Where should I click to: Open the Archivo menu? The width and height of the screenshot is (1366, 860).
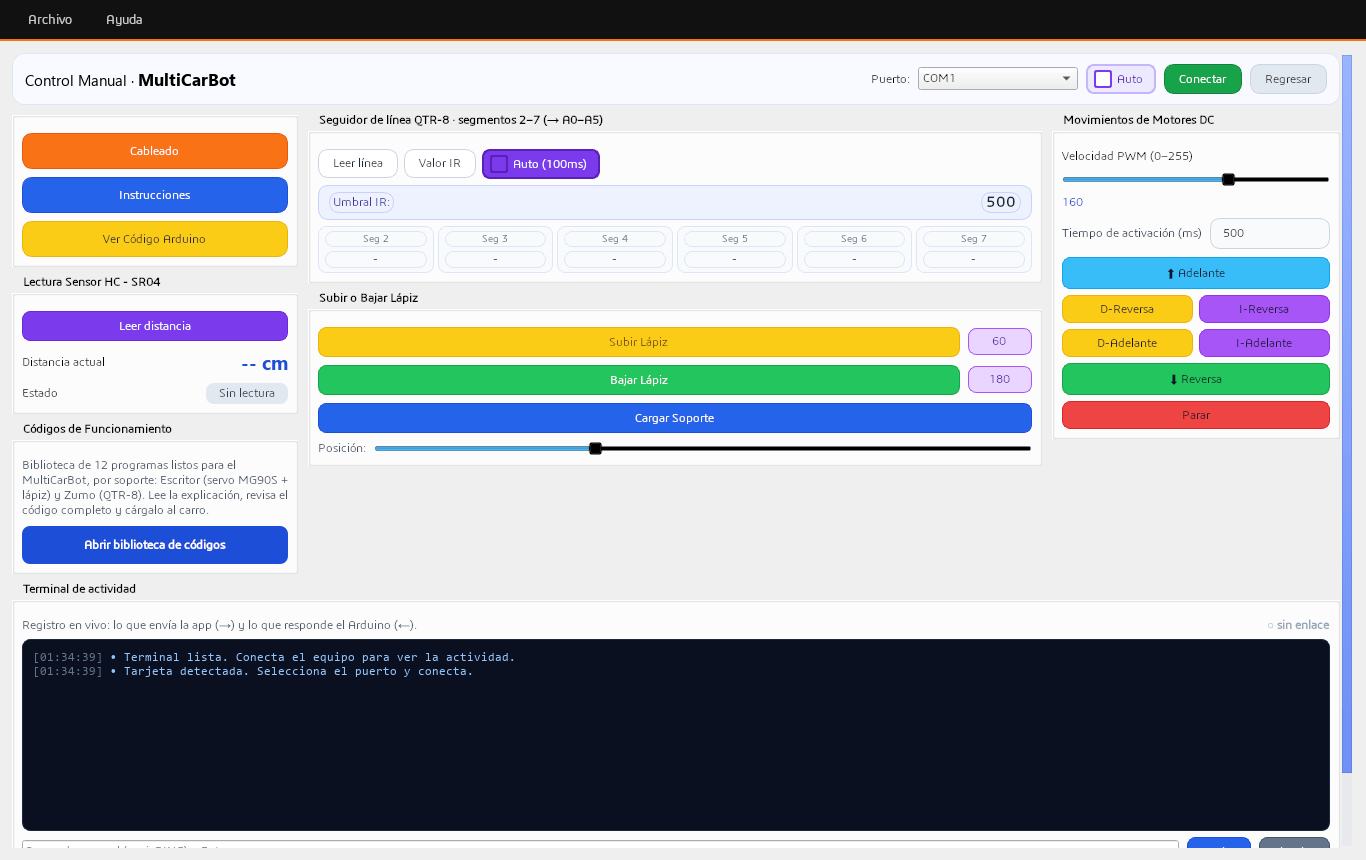50,19
